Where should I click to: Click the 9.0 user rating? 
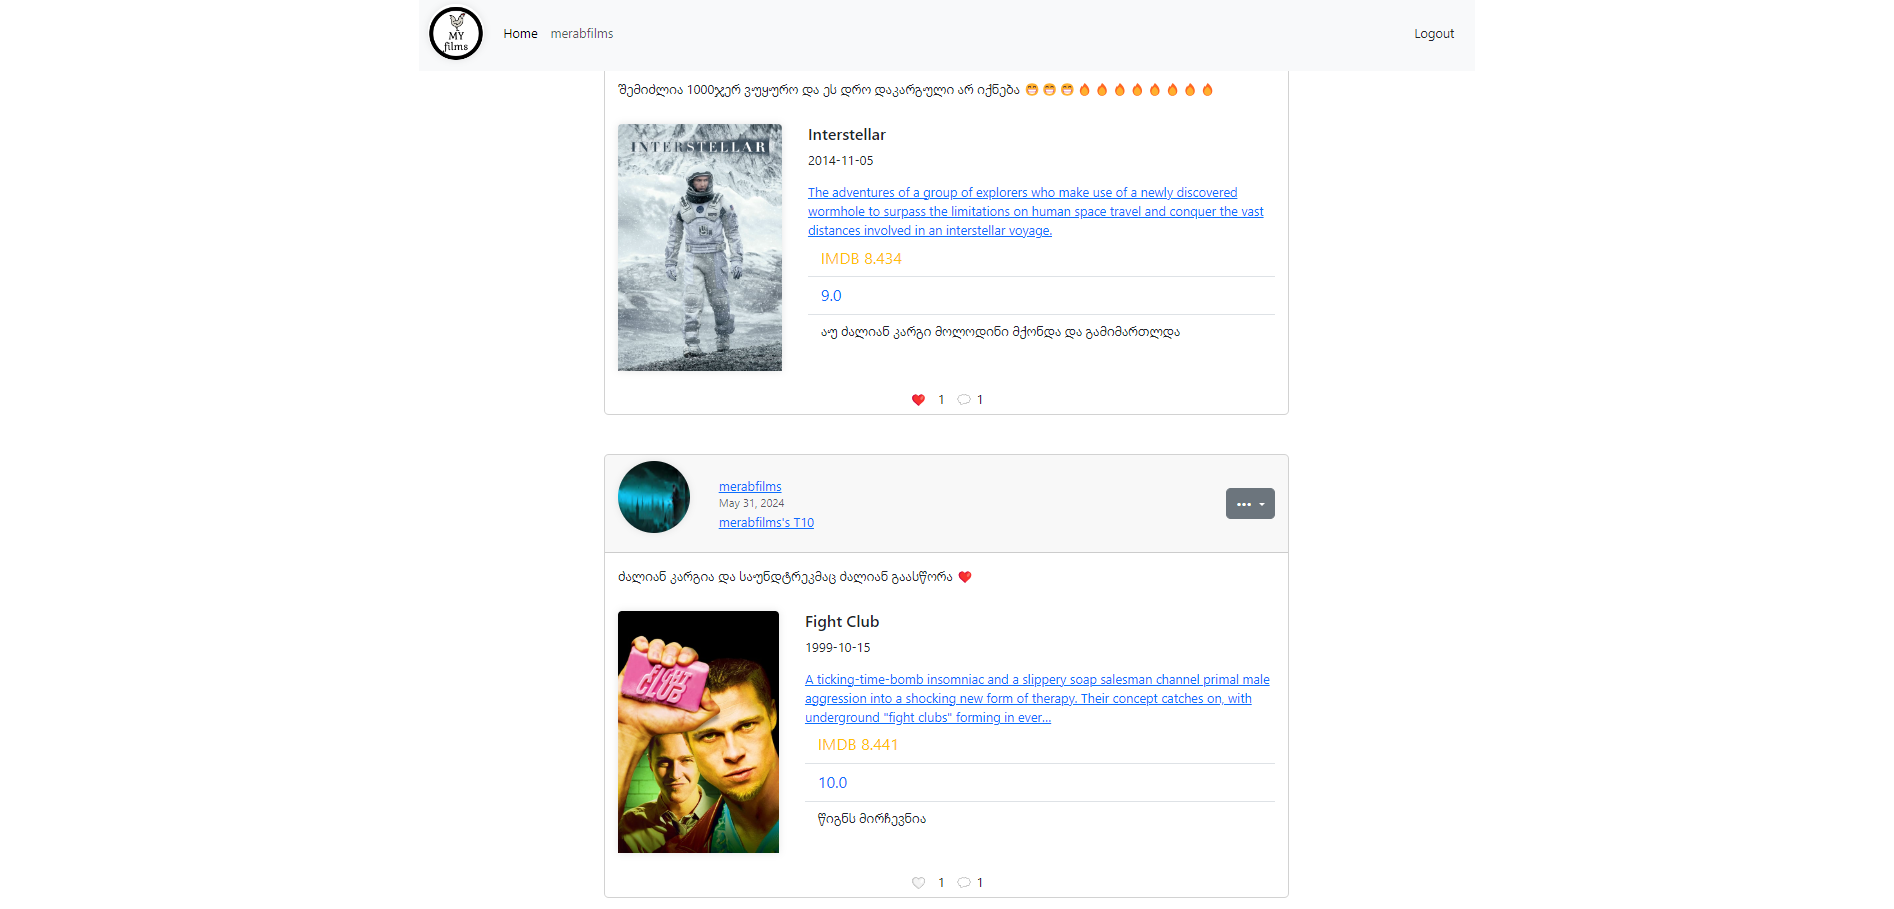point(831,296)
